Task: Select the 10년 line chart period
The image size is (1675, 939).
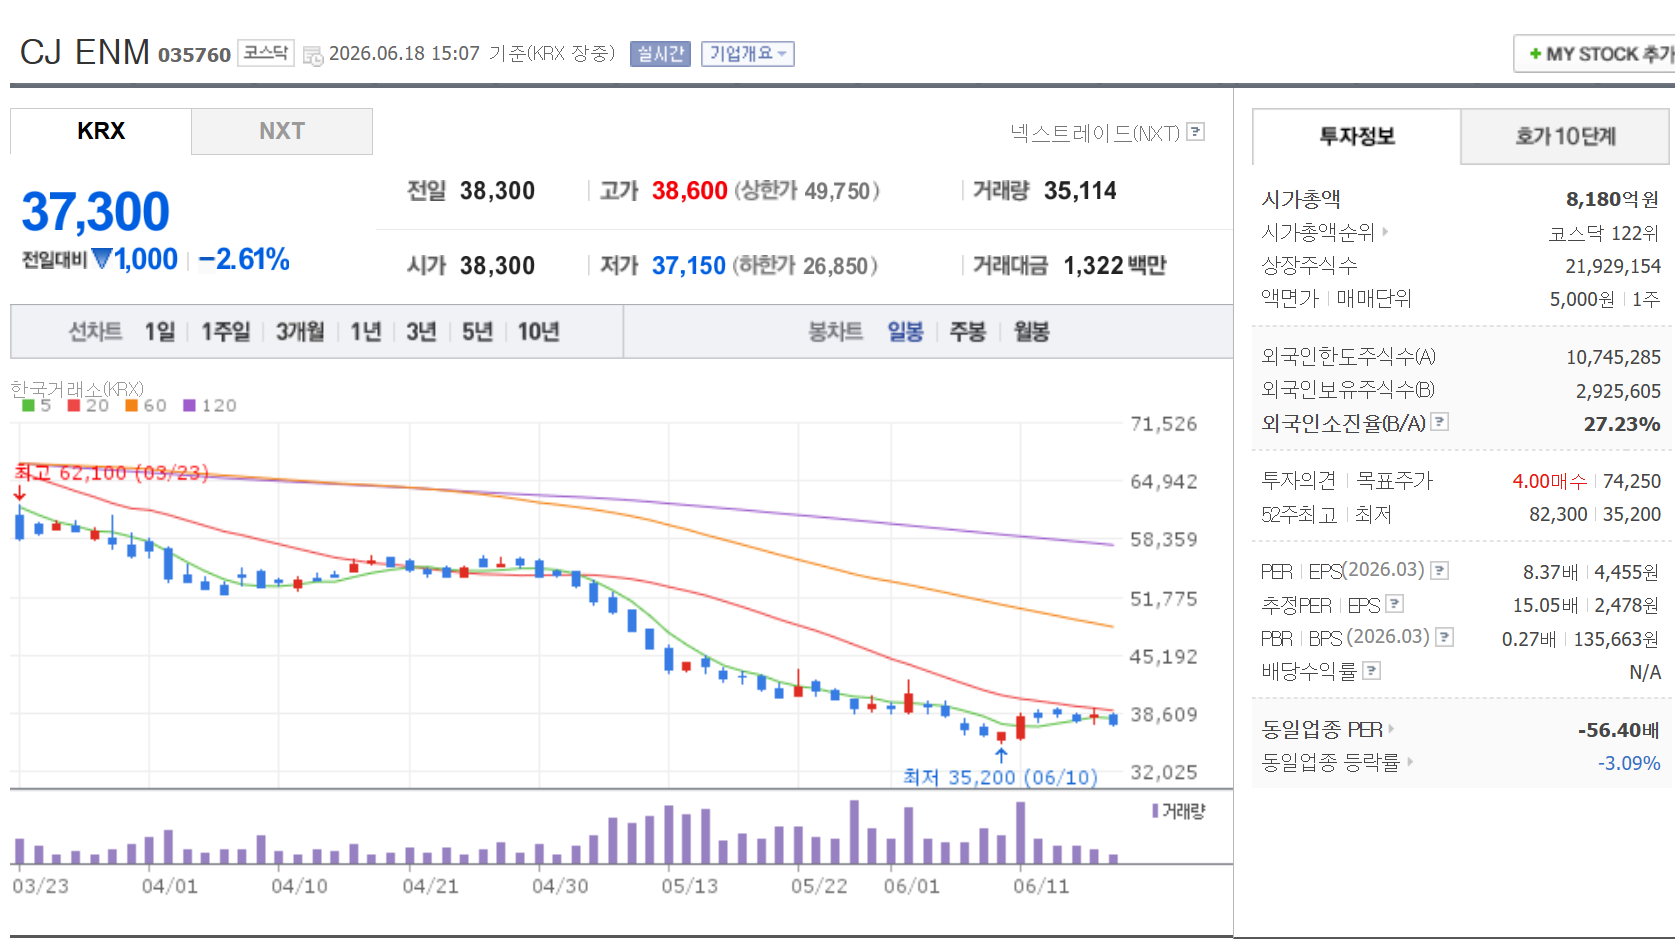Action: (x=538, y=332)
